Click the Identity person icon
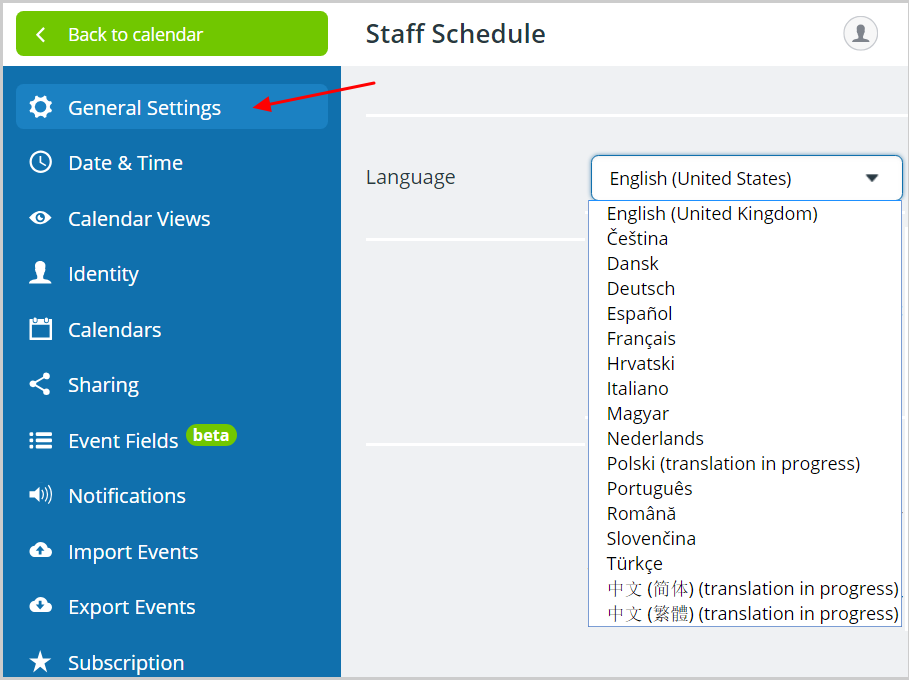 click(41, 272)
